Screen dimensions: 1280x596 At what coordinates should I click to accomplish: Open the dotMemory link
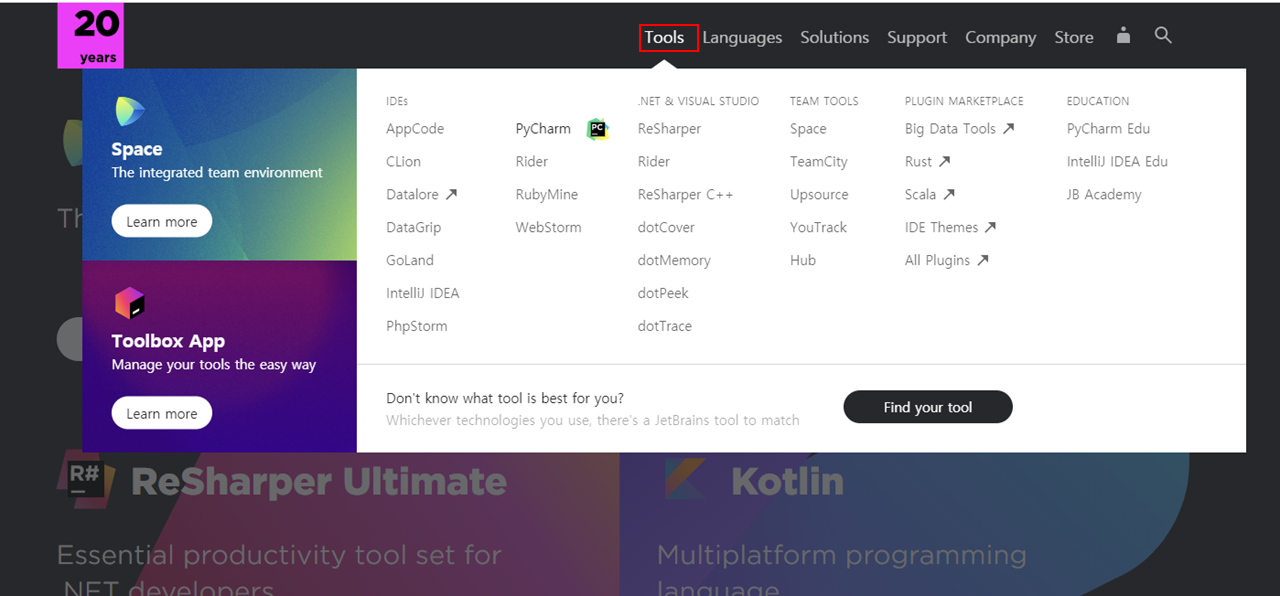[674, 260]
